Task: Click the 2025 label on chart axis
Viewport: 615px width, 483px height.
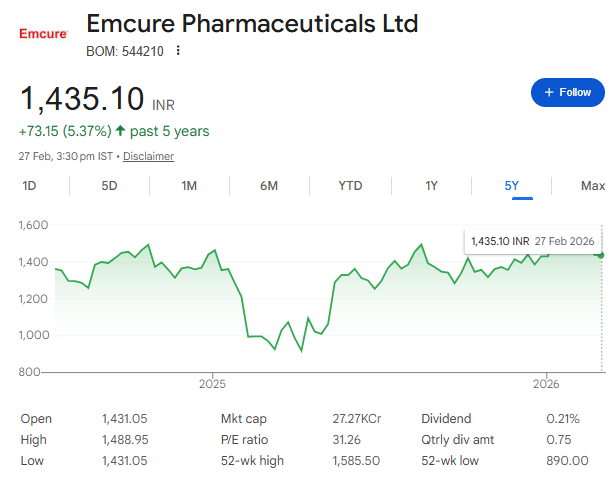Action: 213,384
